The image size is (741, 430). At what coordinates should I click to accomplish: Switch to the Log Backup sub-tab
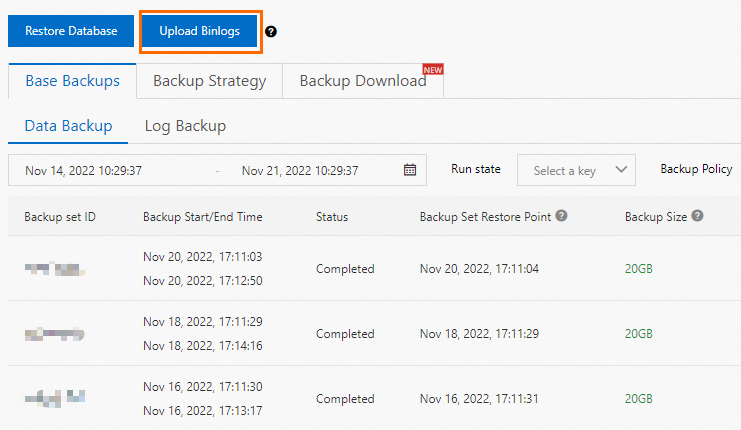click(185, 126)
